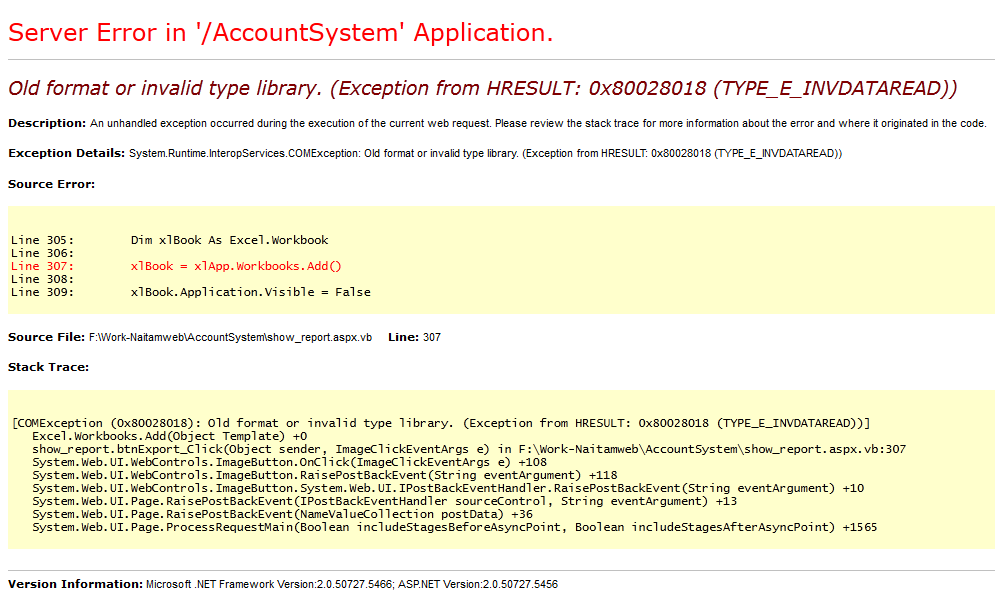Click the empty code line 'Line 308:'
This screenshot has width=995, height=597.
tap(43, 279)
